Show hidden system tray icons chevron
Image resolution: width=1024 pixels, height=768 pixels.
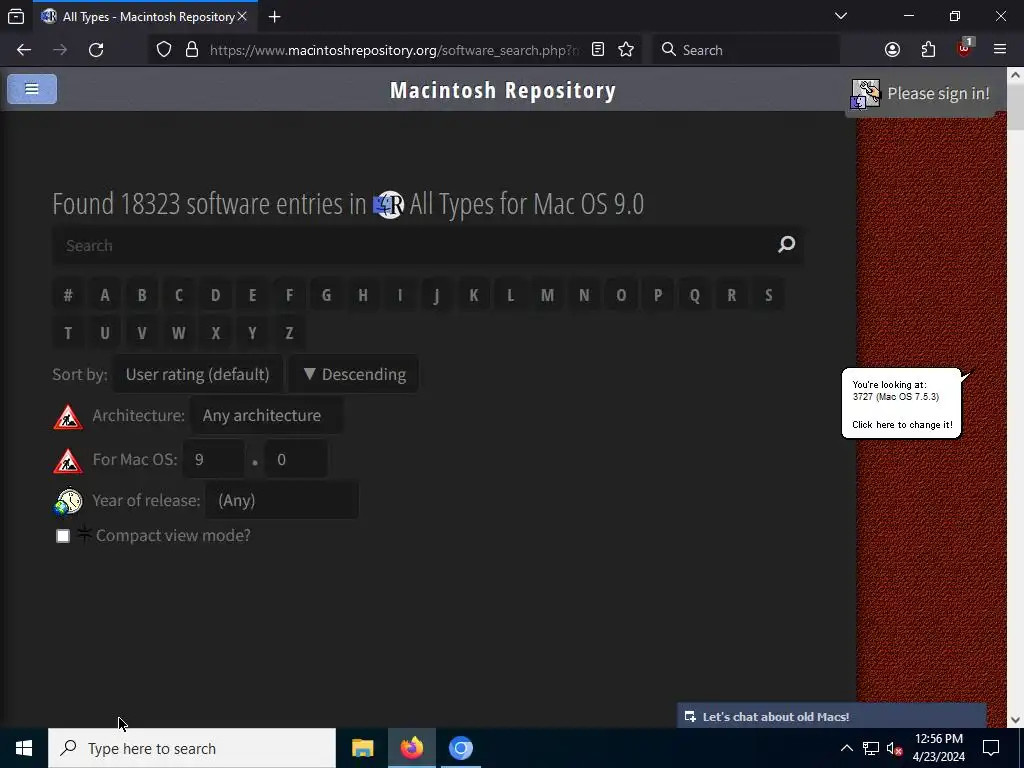pos(846,748)
